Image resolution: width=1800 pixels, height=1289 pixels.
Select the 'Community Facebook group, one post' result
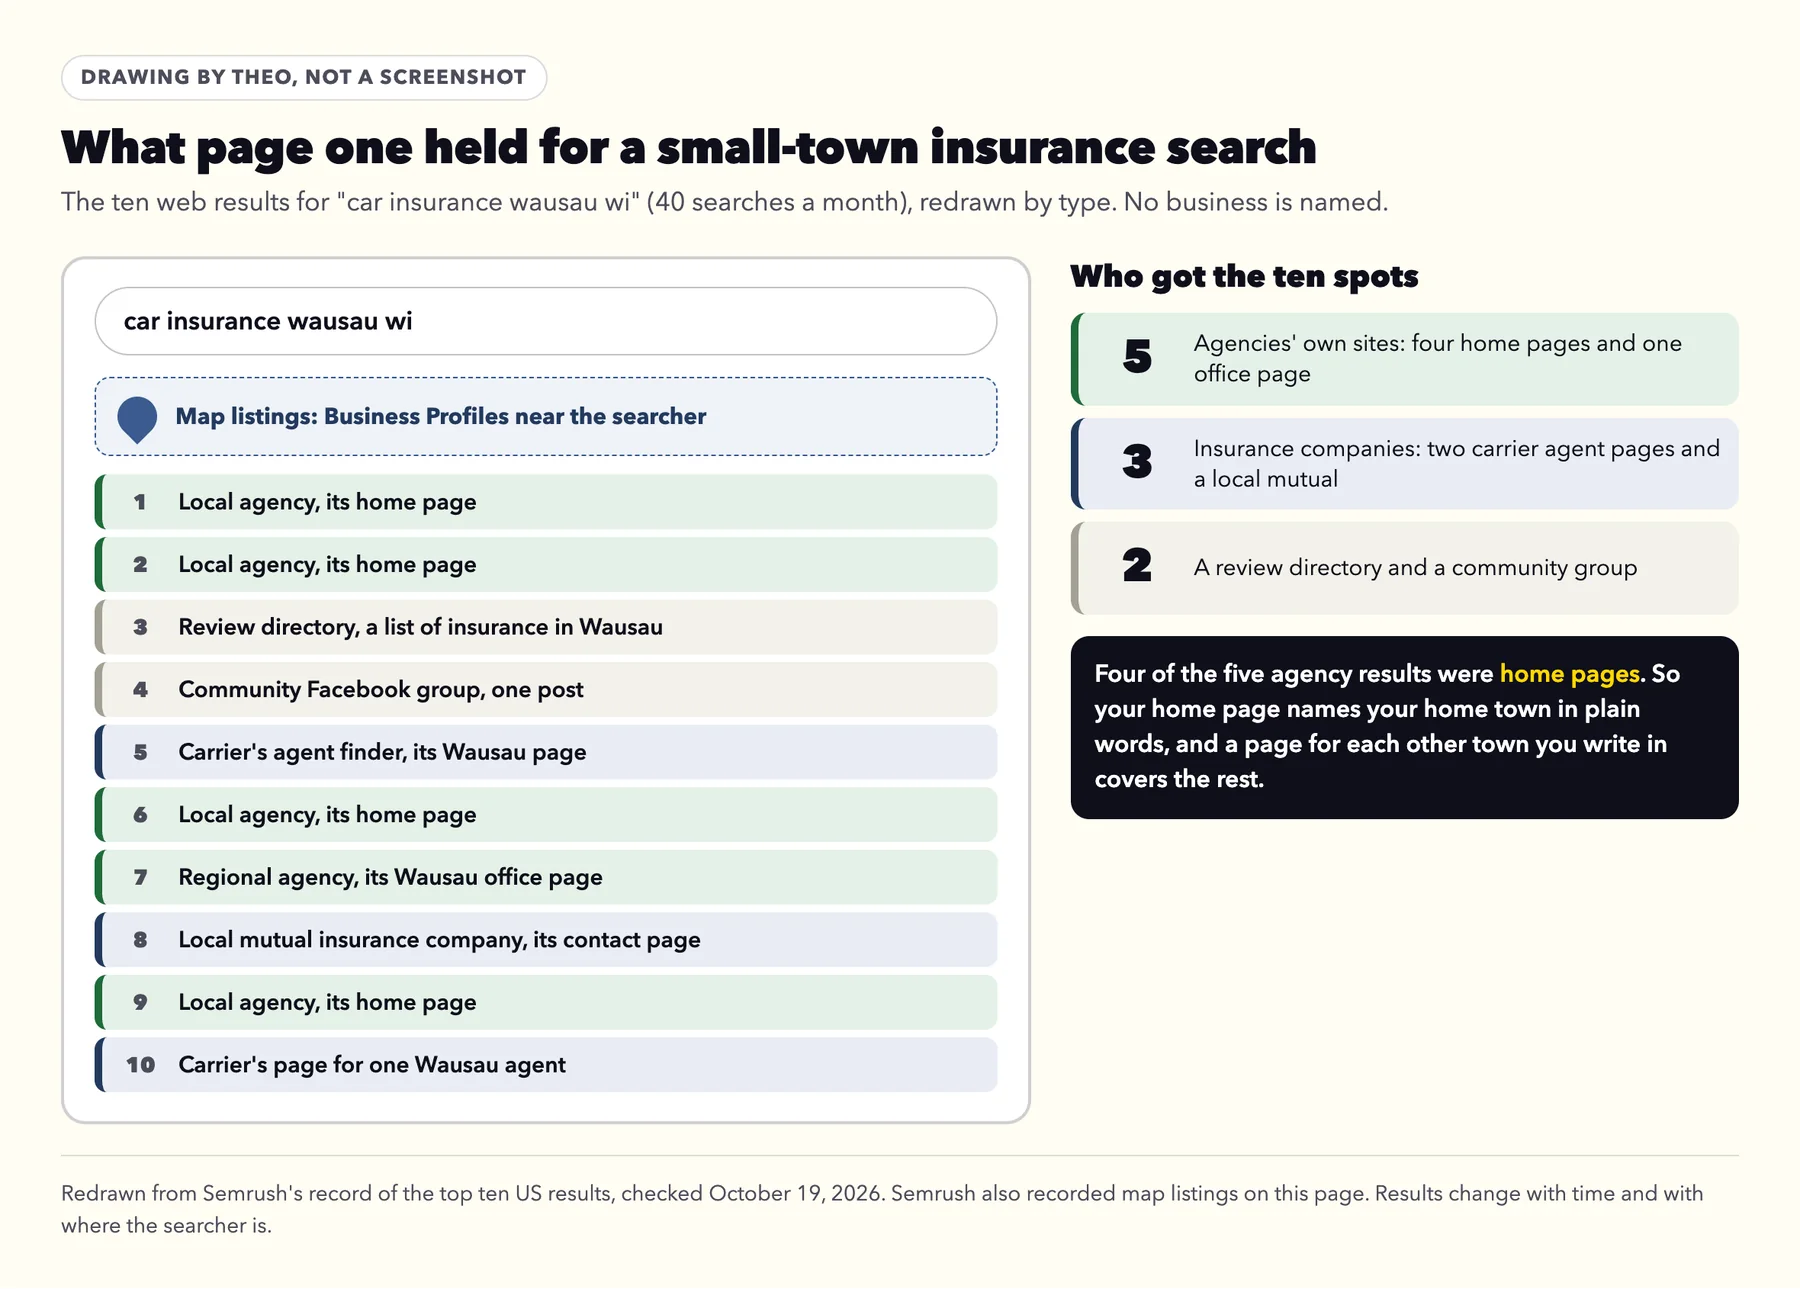pyautogui.click(x=546, y=689)
